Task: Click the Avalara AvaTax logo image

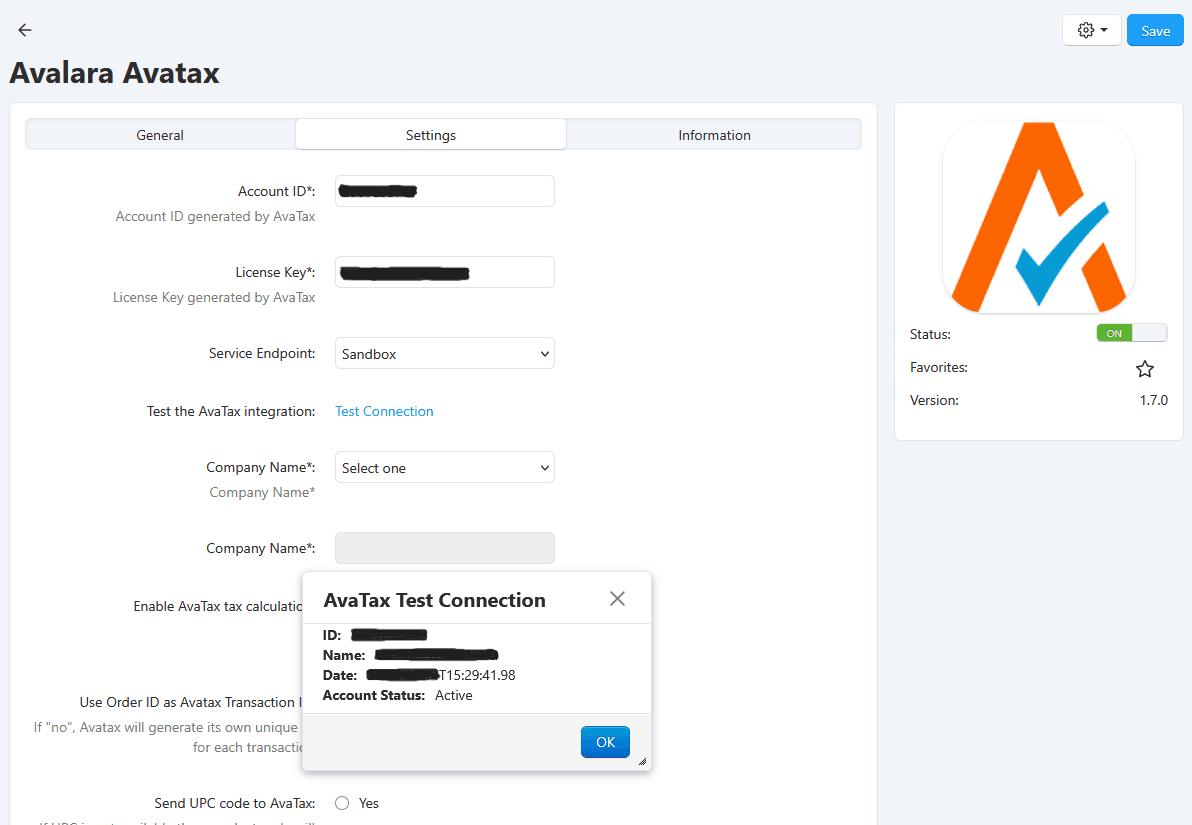Action: pyautogui.click(x=1038, y=217)
